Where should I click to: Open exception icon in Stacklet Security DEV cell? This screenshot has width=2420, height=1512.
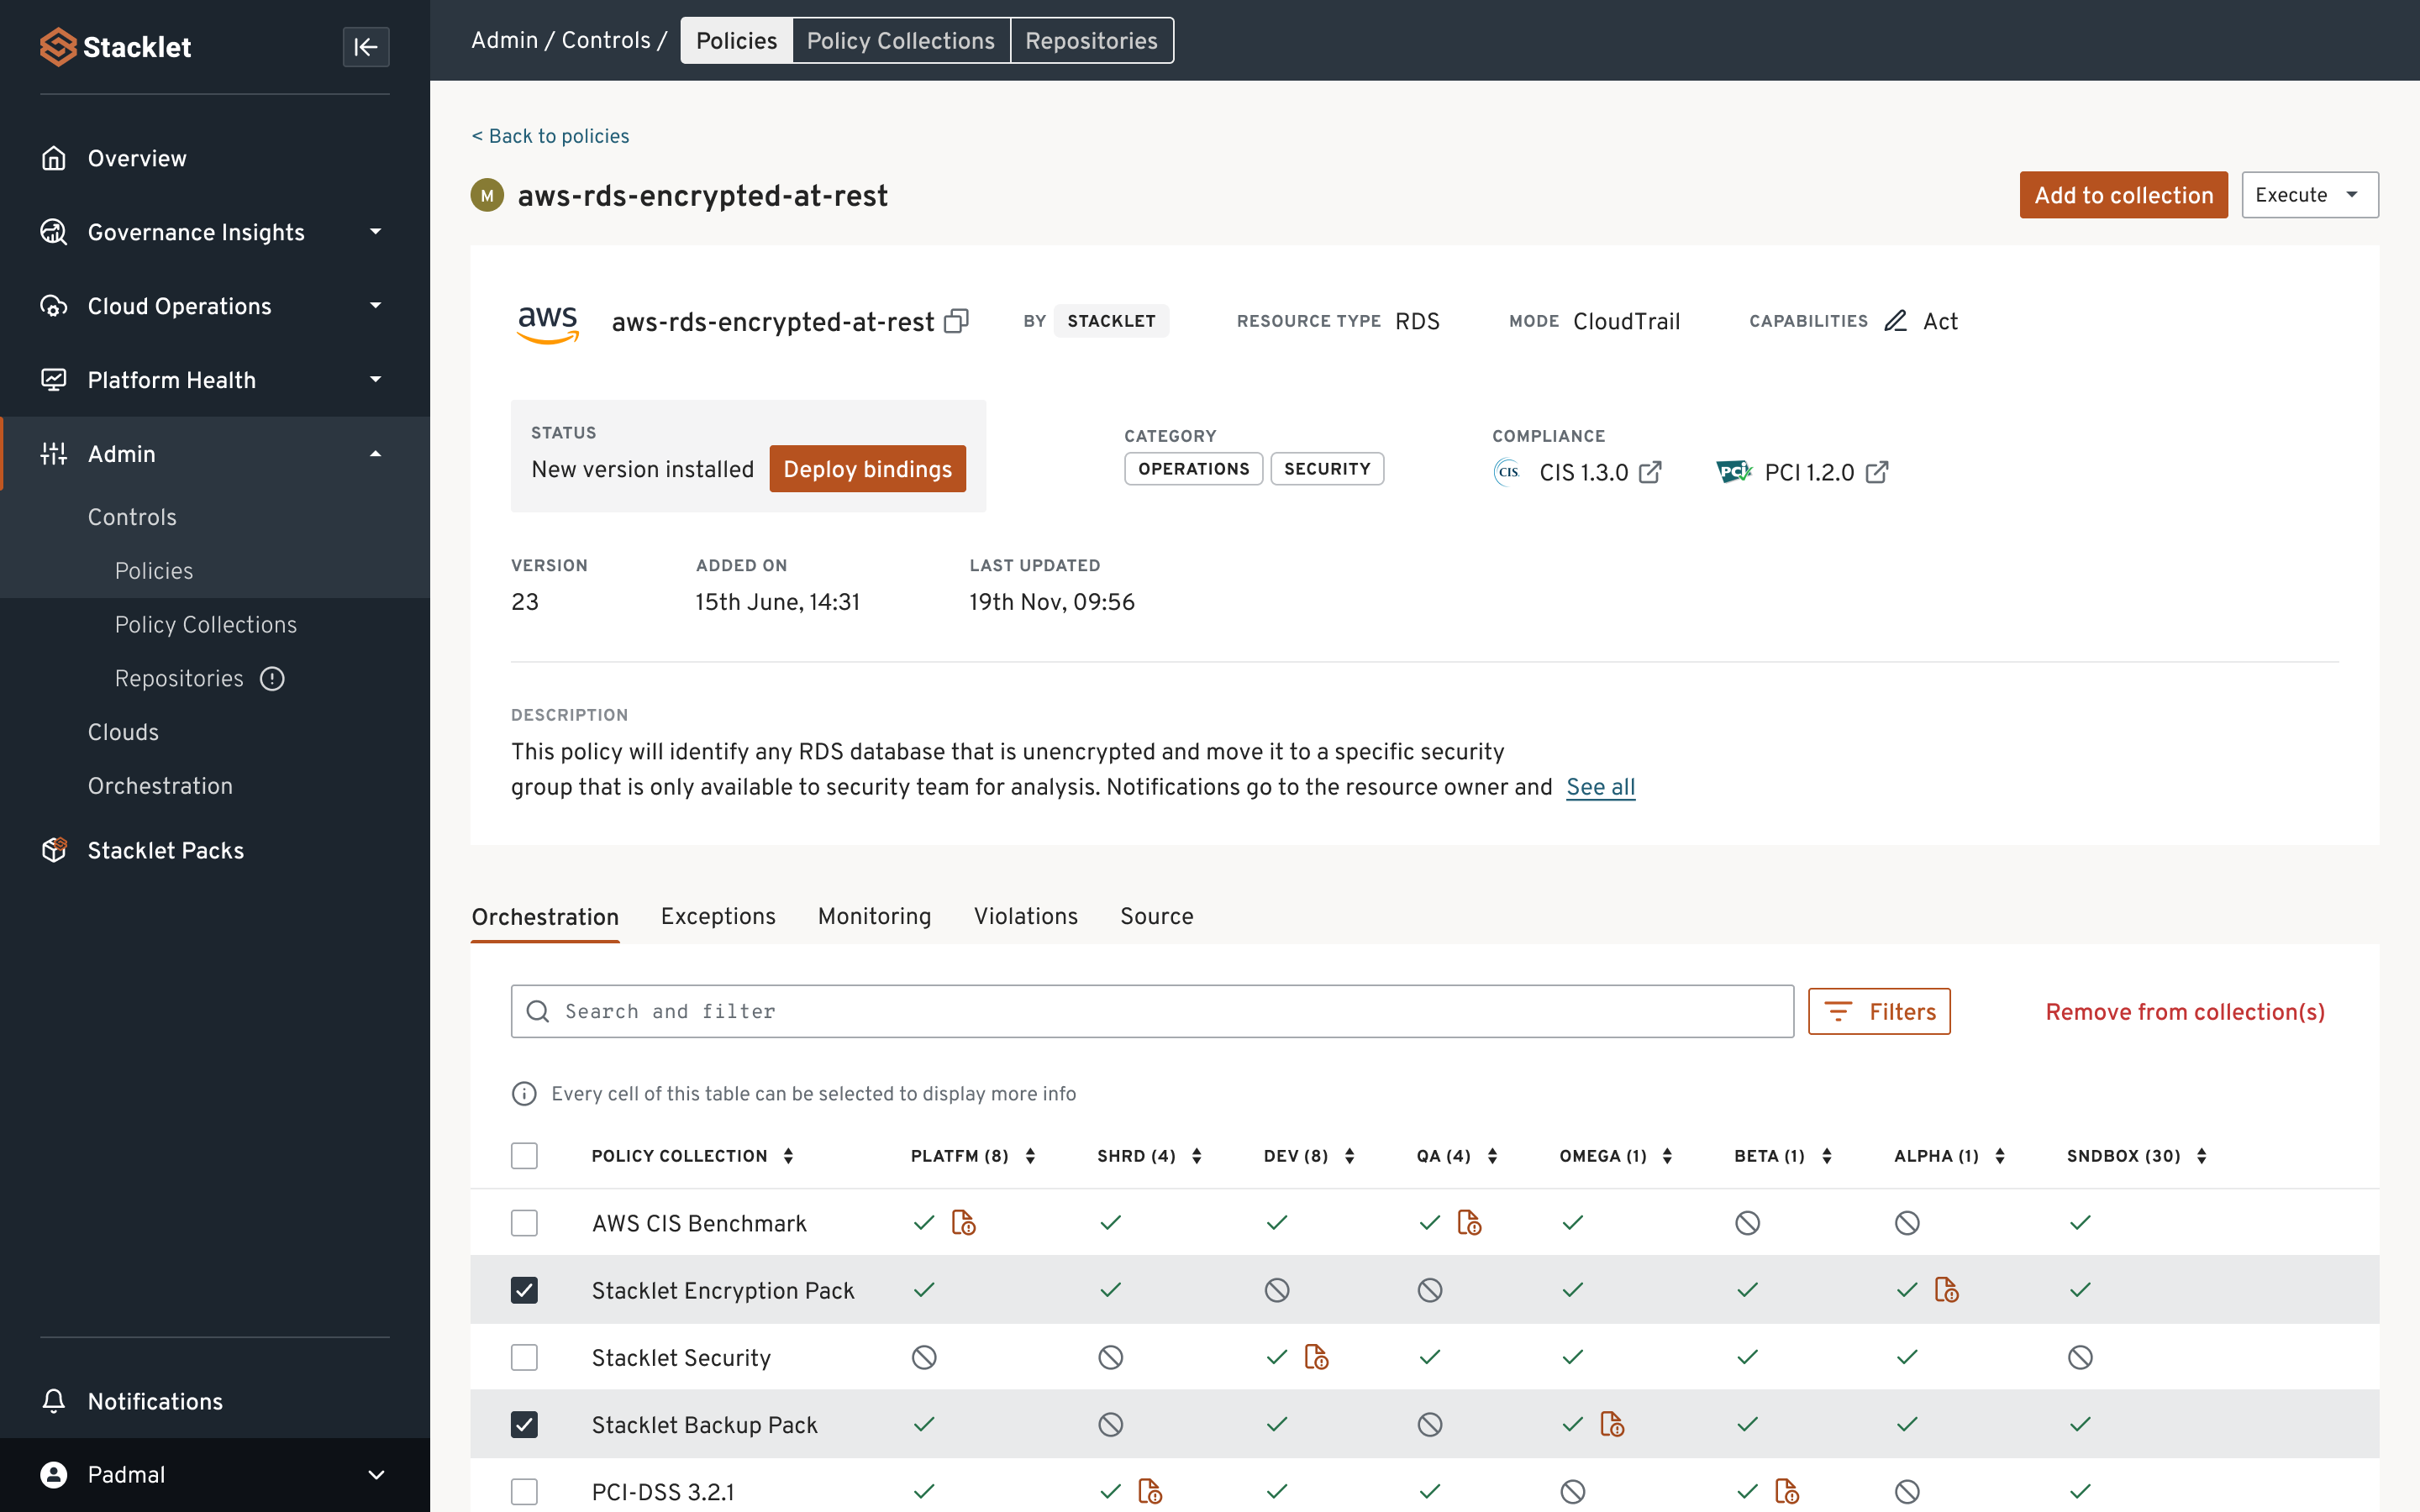click(x=1316, y=1357)
